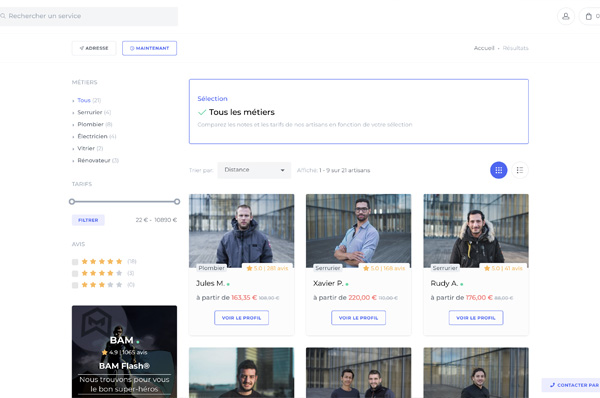
Task: Click the Plombier tag on Jules M.
Action: click(x=212, y=268)
